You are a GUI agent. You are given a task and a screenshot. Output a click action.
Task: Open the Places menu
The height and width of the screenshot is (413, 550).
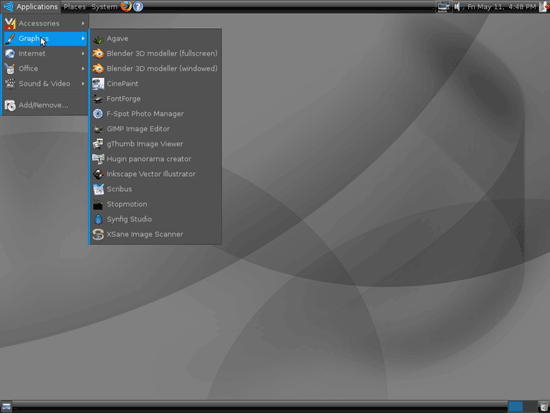tap(75, 7)
